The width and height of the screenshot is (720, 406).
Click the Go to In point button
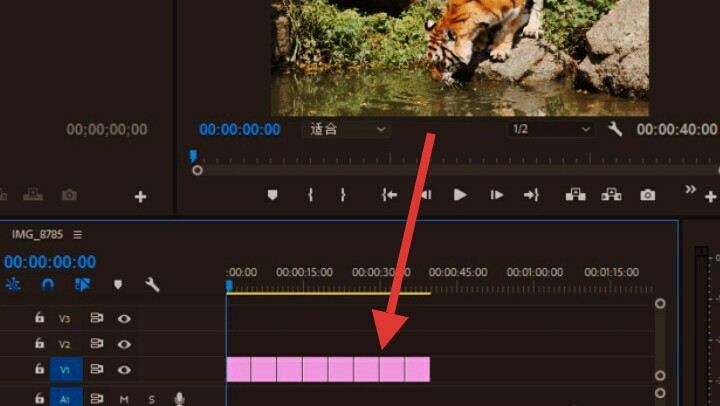390,195
